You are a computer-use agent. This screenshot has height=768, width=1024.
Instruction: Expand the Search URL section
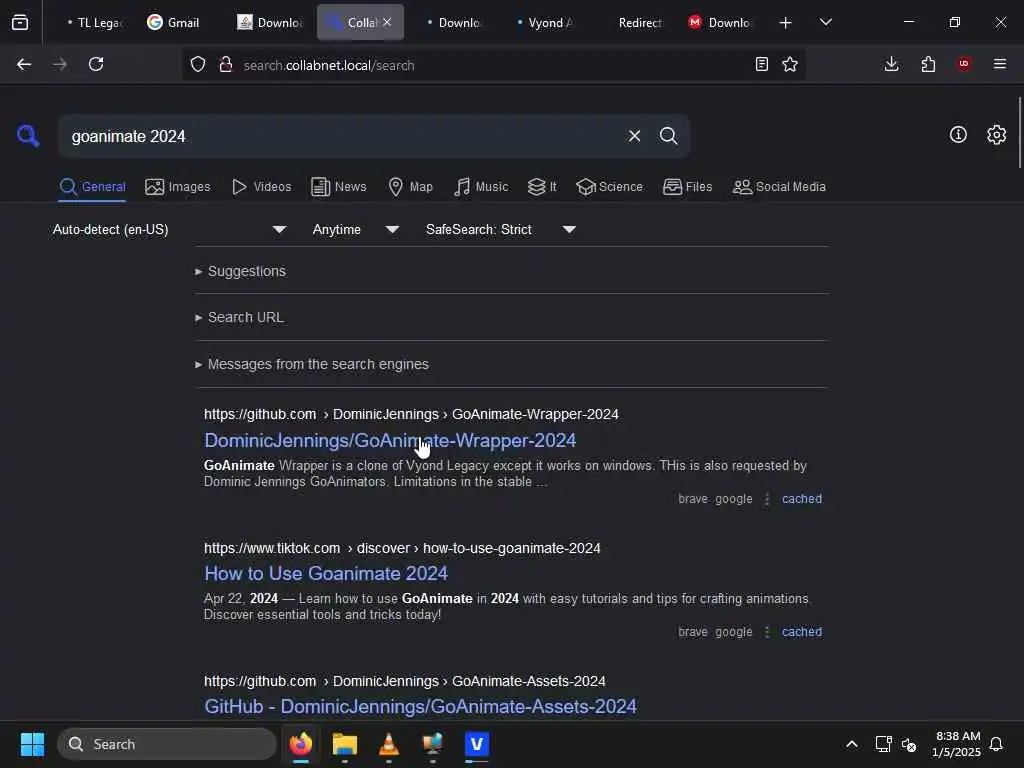click(239, 317)
